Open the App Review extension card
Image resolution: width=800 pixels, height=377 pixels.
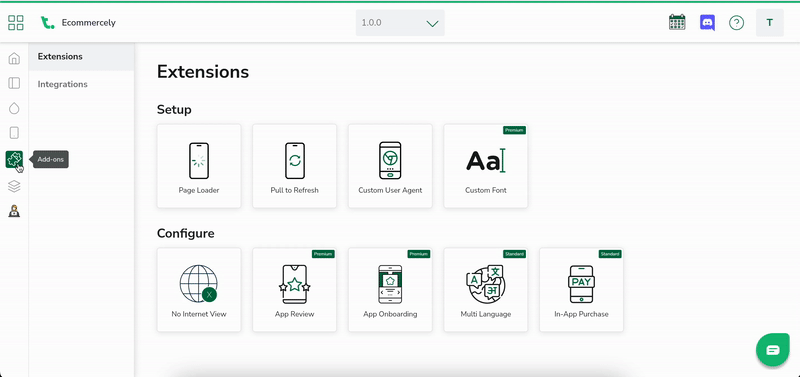294,290
